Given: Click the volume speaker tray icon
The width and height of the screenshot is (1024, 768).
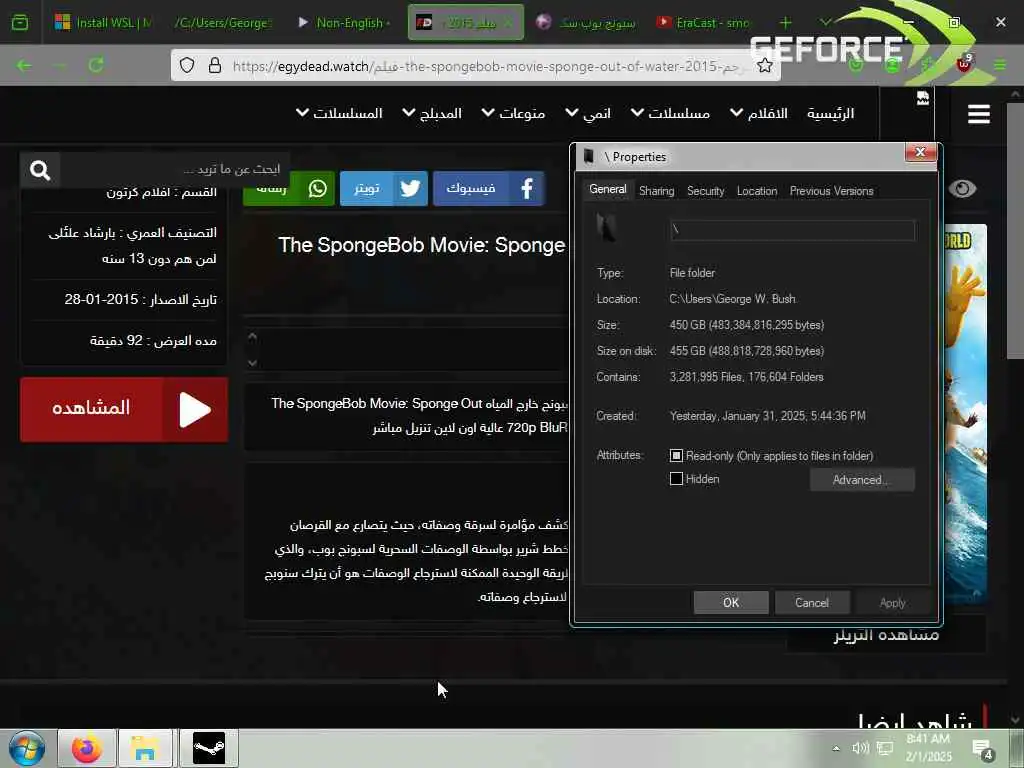Looking at the screenshot, I should pos(860,748).
